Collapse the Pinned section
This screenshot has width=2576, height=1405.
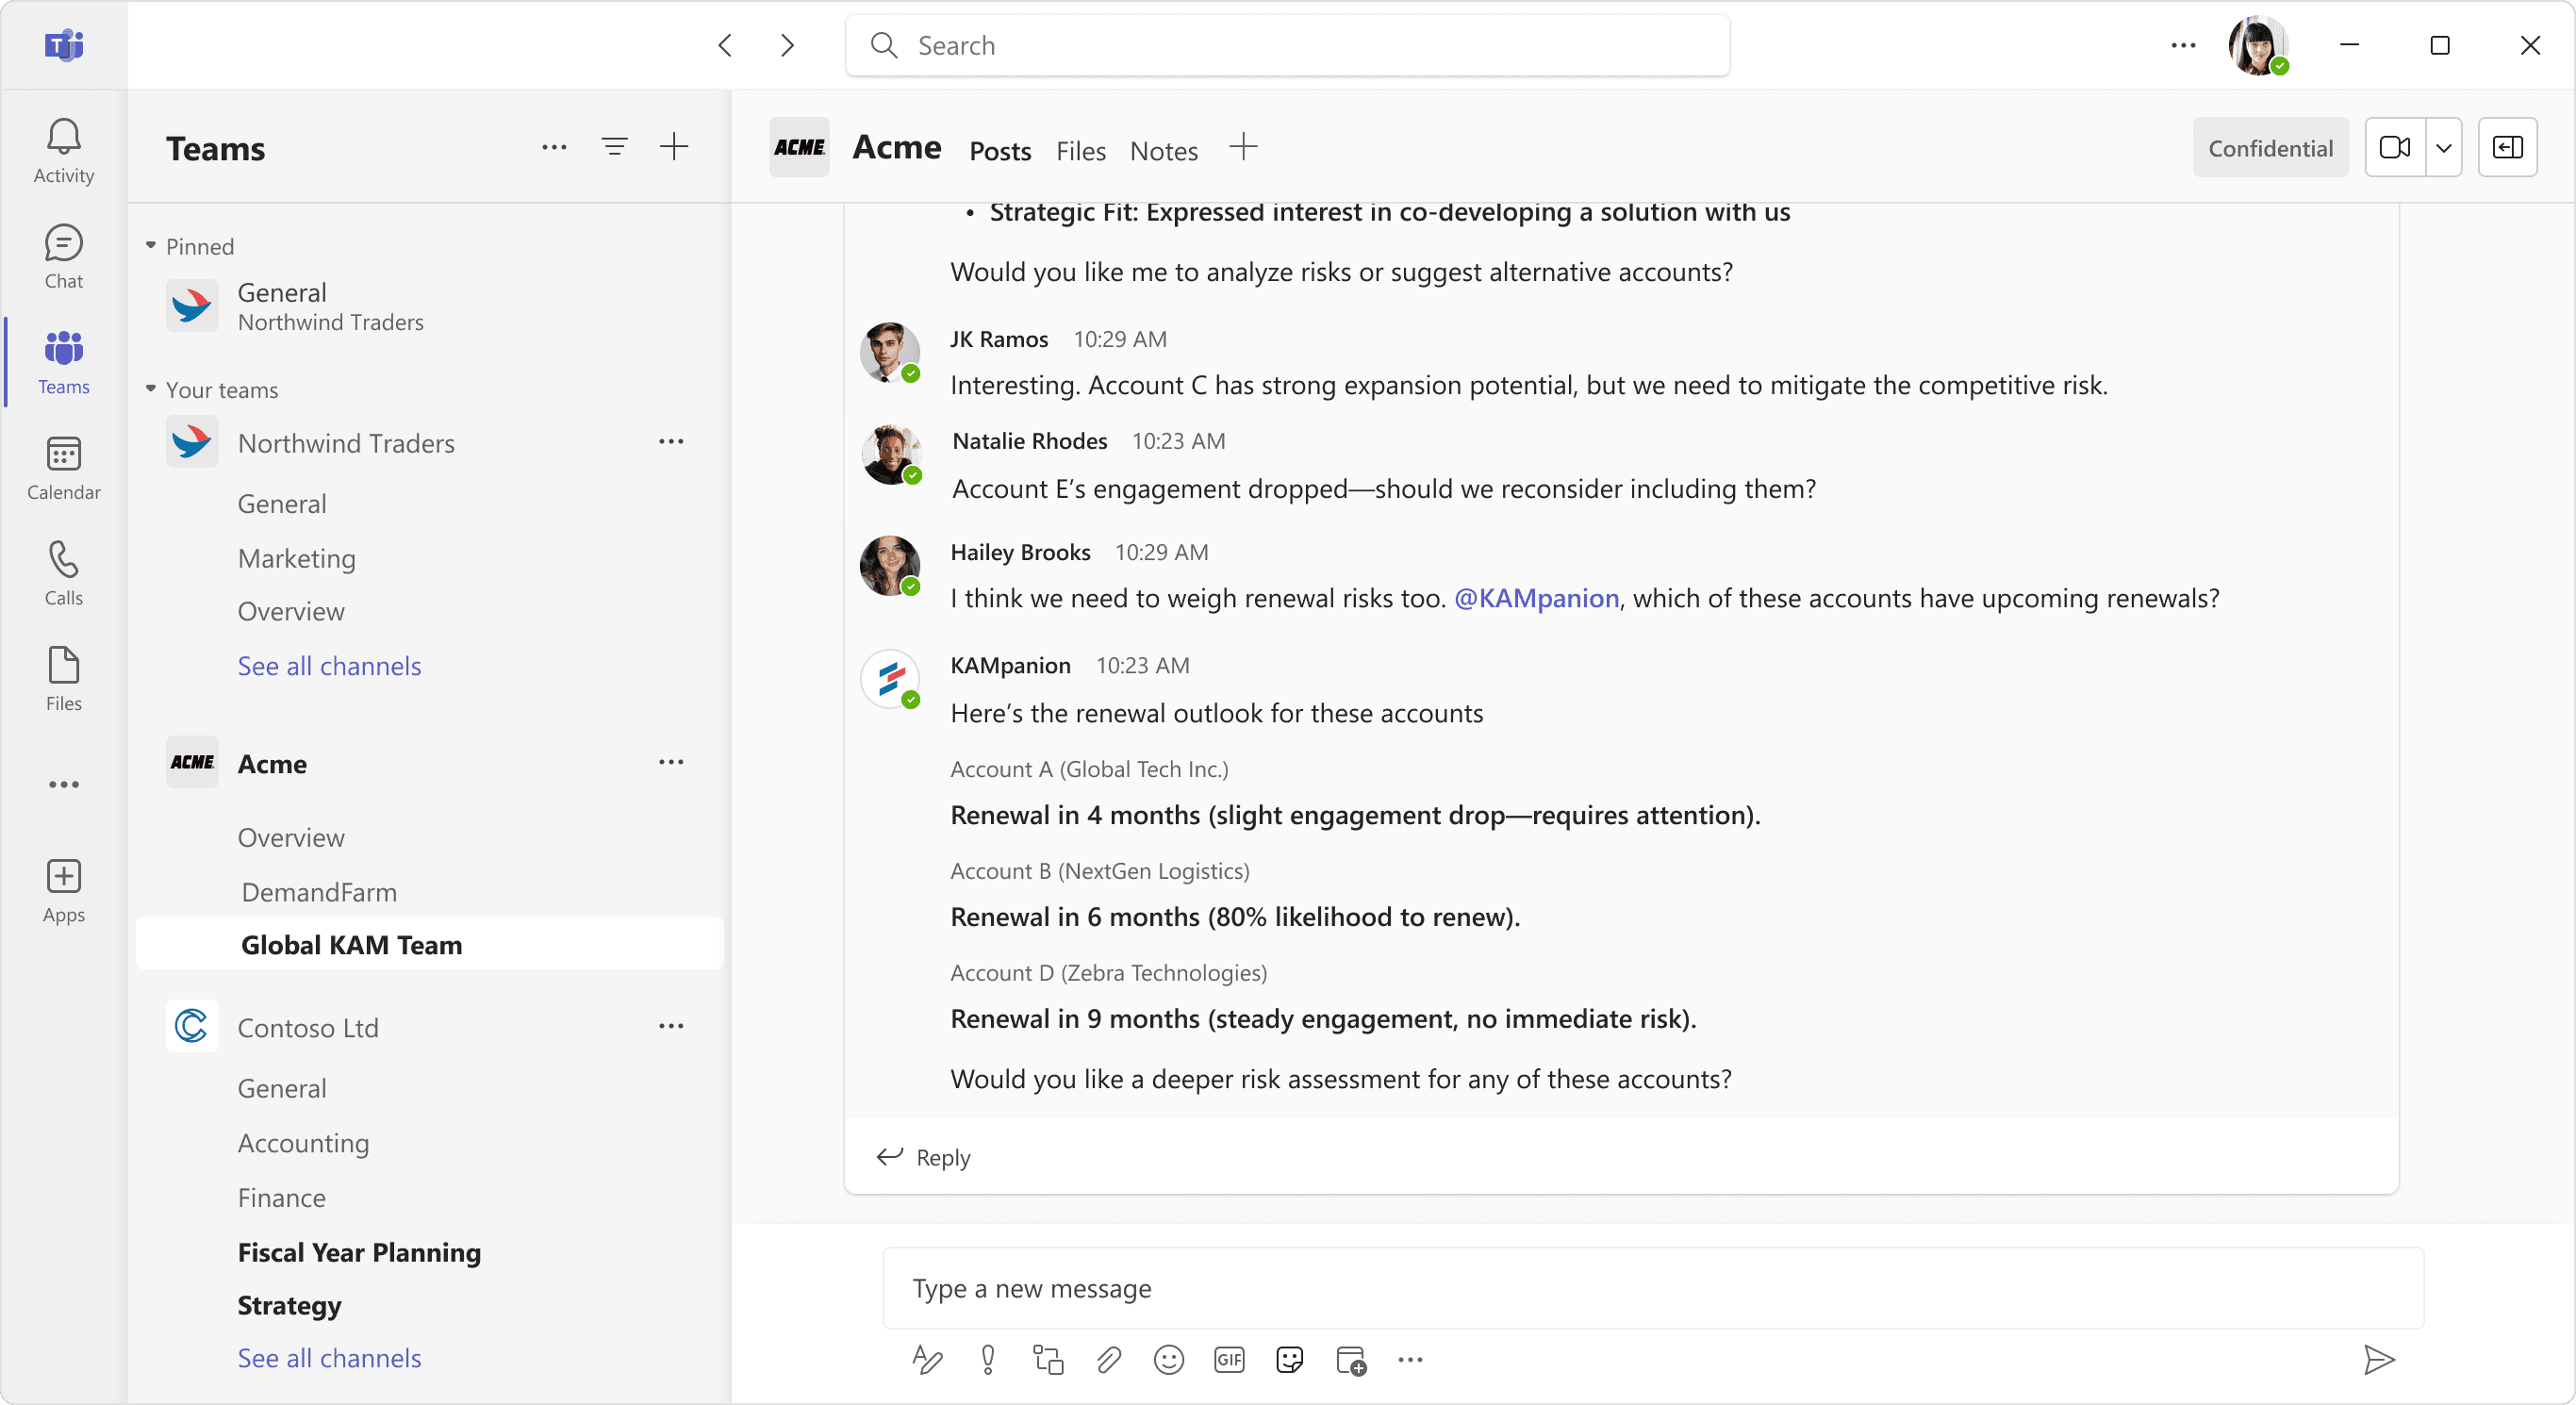click(151, 246)
